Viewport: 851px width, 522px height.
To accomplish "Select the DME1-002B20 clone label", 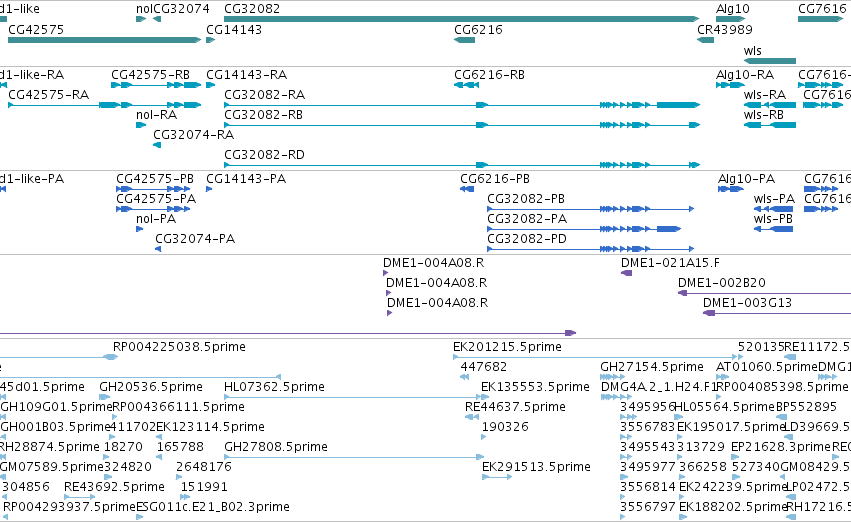I will [x=721, y=283].
